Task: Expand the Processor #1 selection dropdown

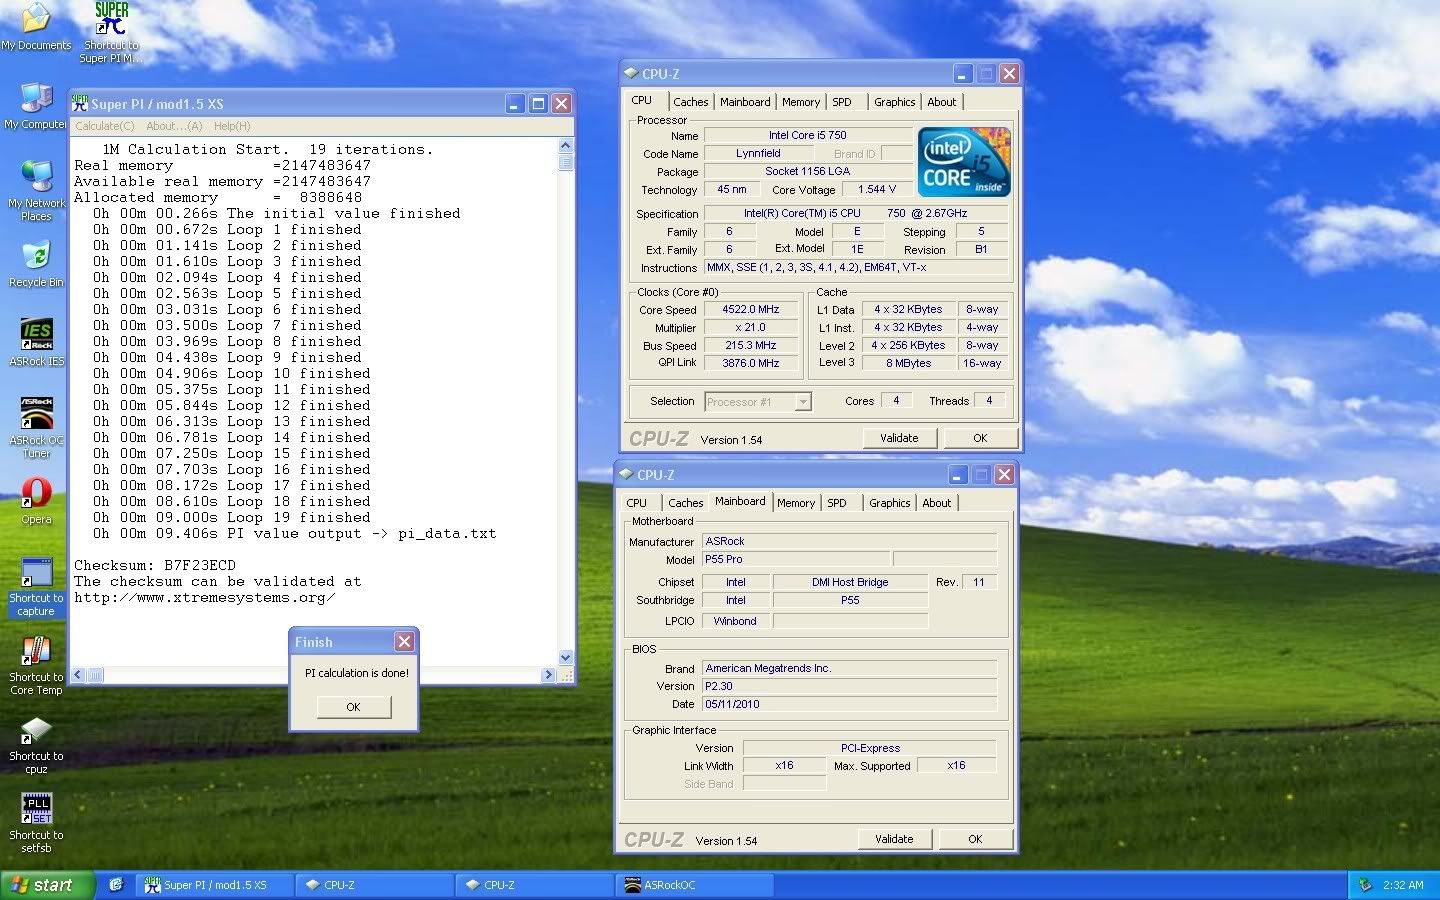Action: click(x=803, y=402)
